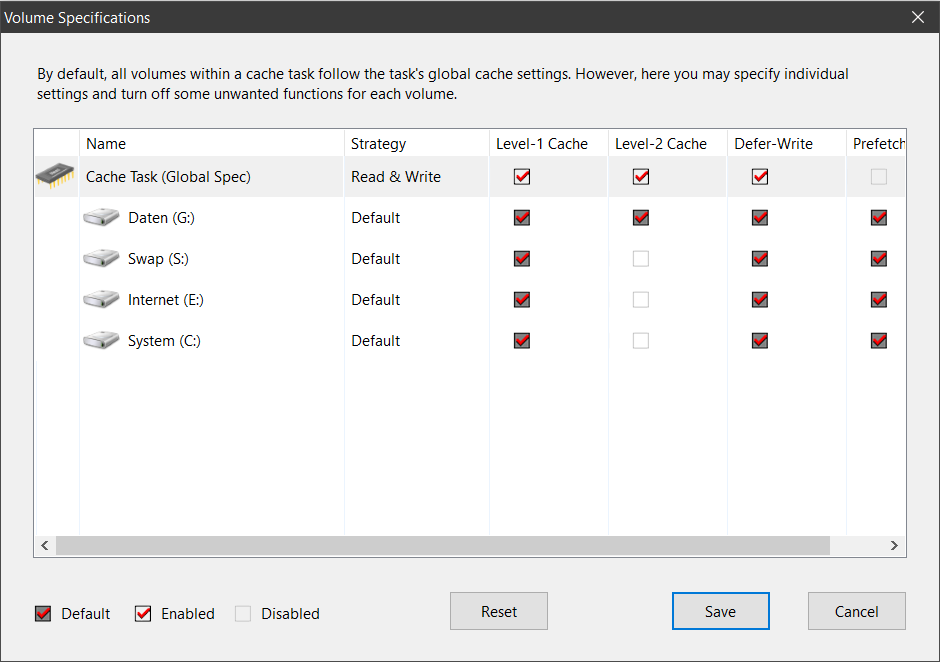The height and width of the screenshot is (662, 940).
Task: Open Strategy setting for System (C:)
Action: point(376,340)
